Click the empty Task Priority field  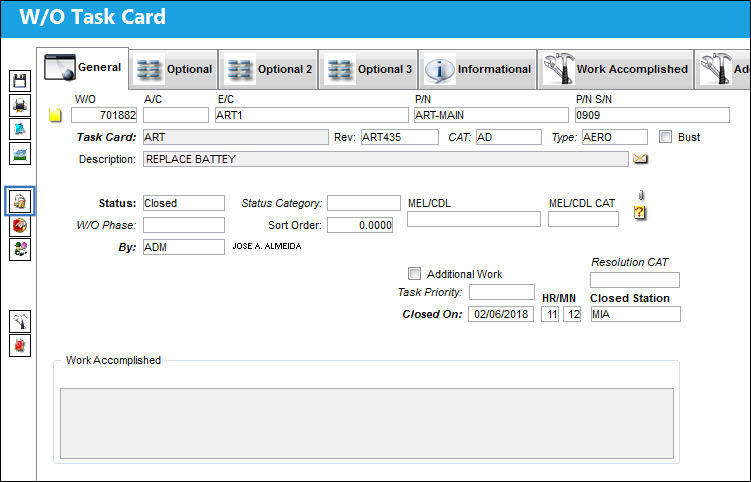[501, 292]
